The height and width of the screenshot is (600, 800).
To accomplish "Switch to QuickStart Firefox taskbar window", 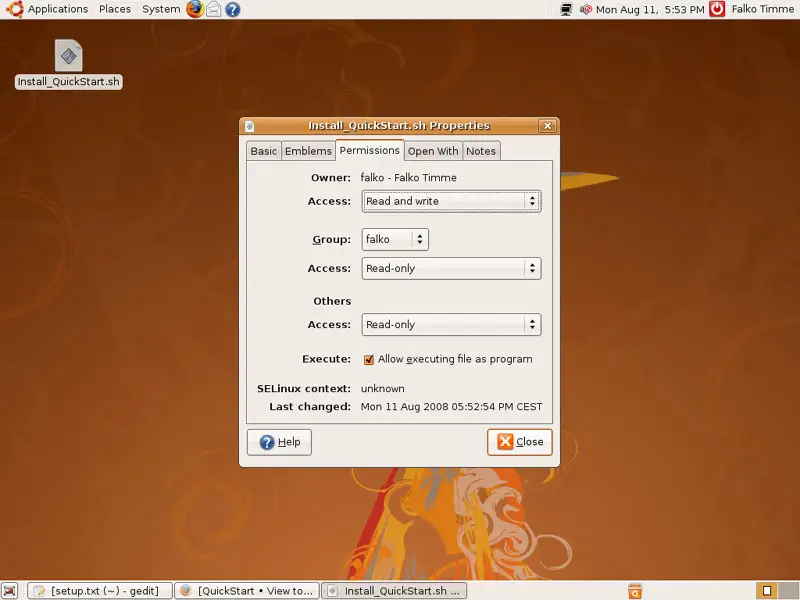I will 247,591.
